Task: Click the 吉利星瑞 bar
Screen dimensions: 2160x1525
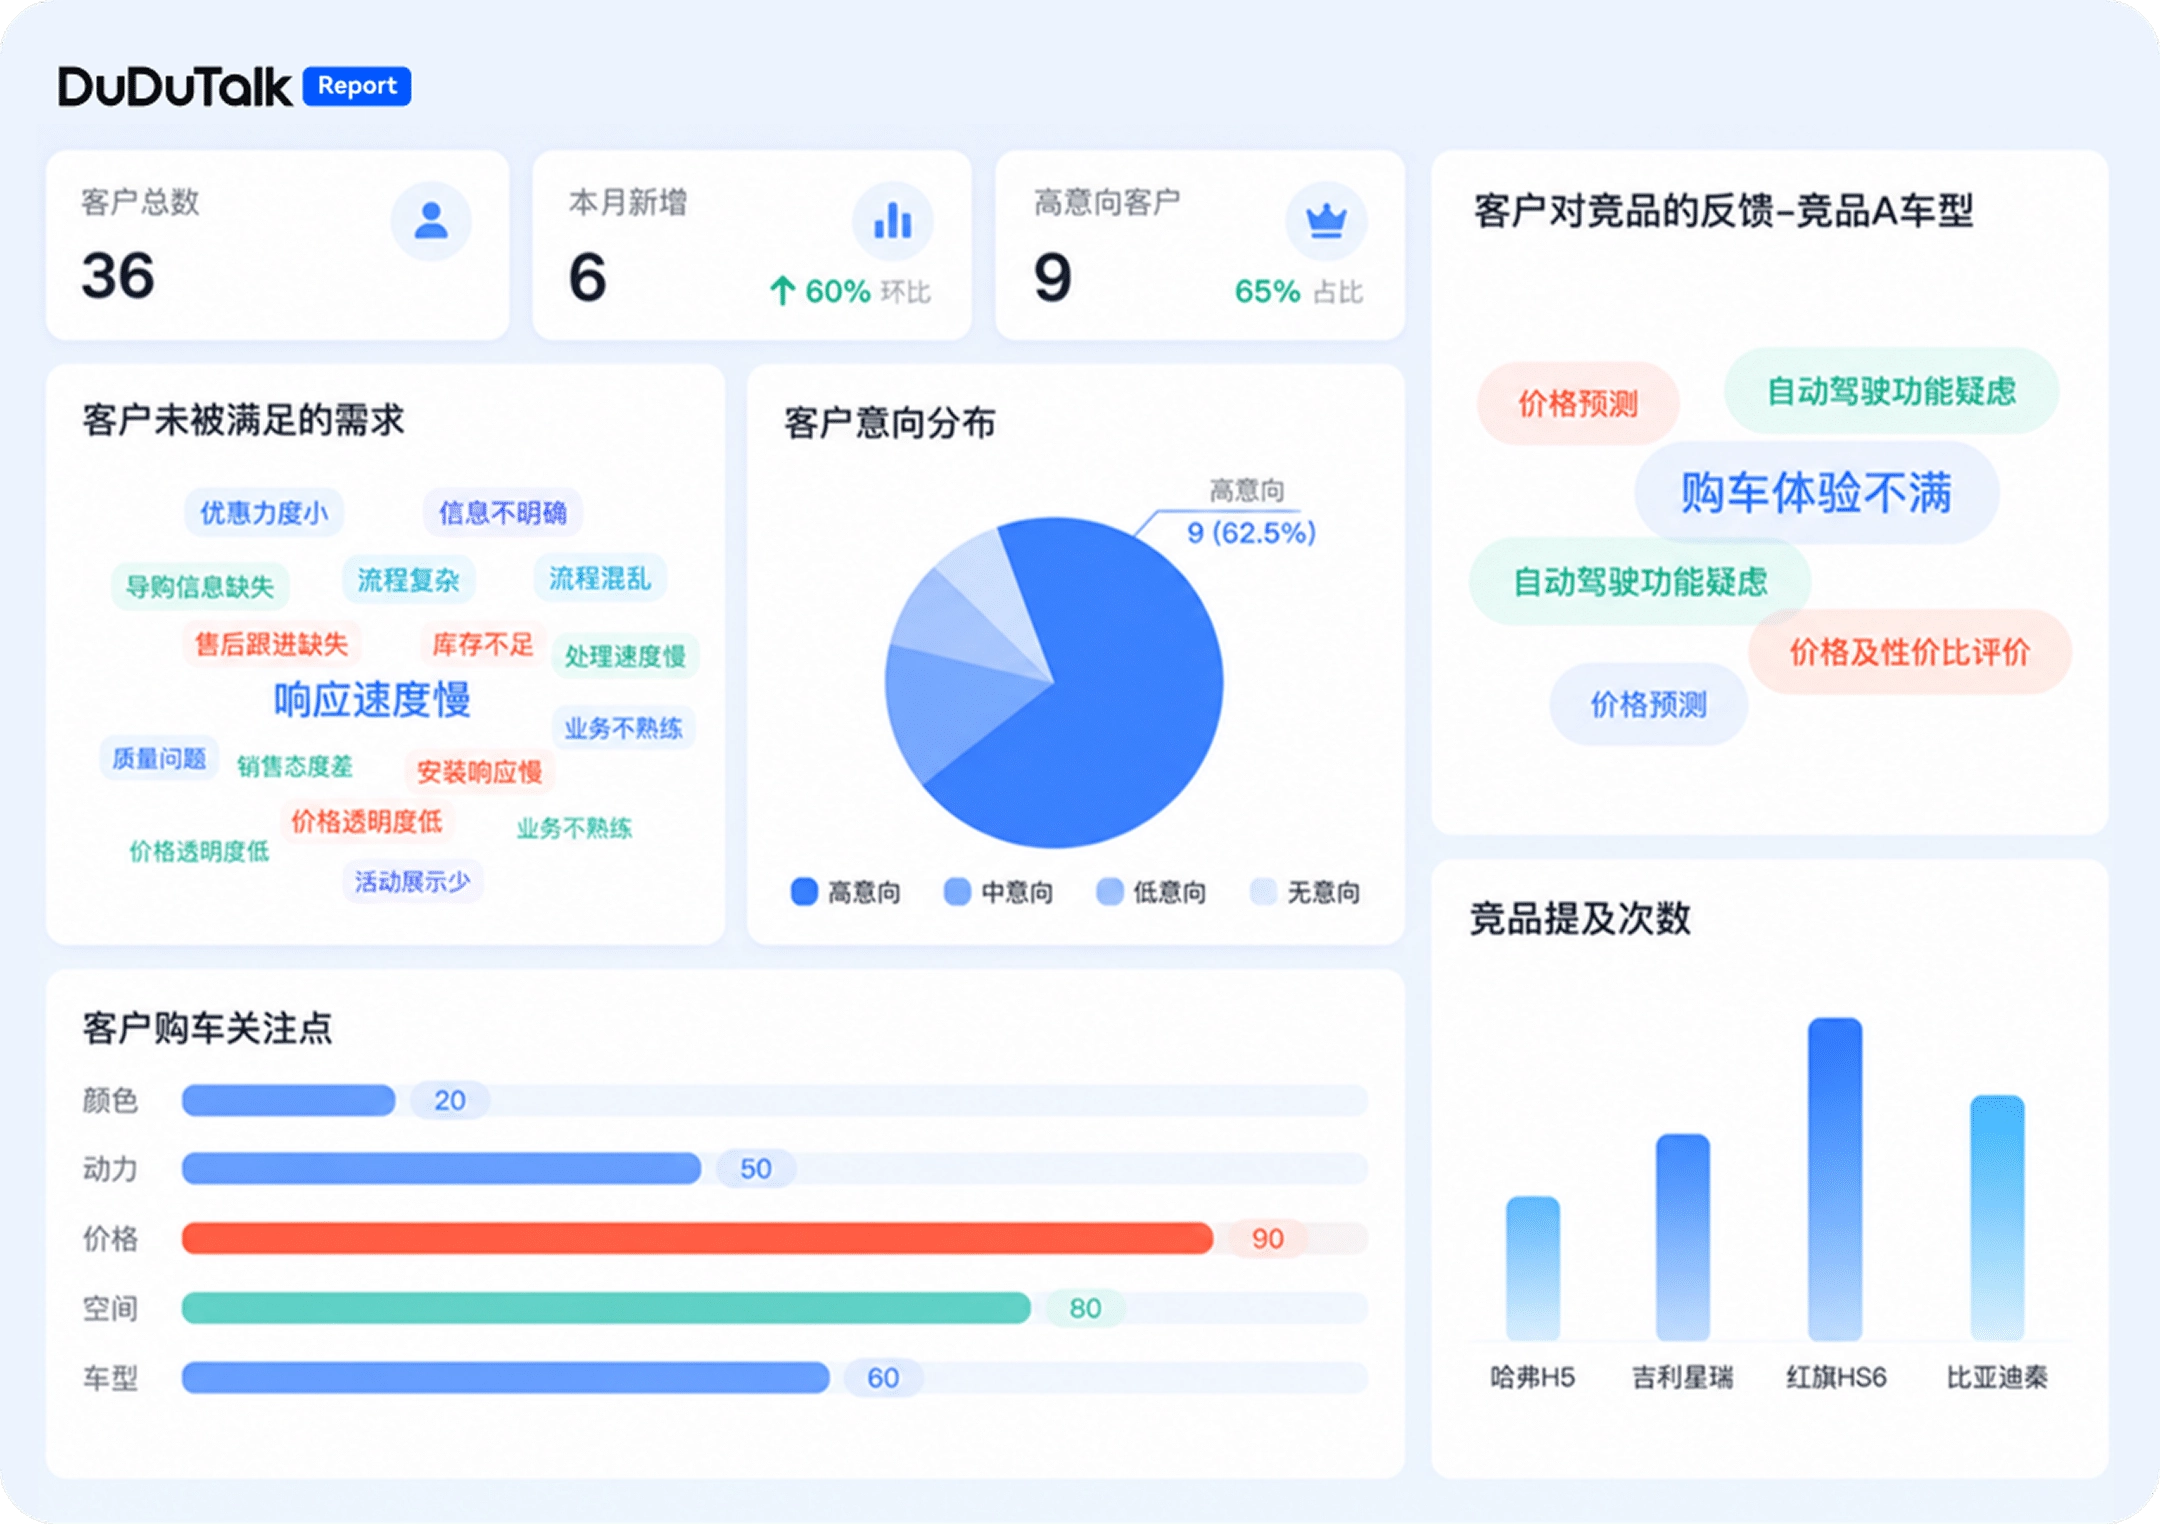Action: (1683, 1237)
